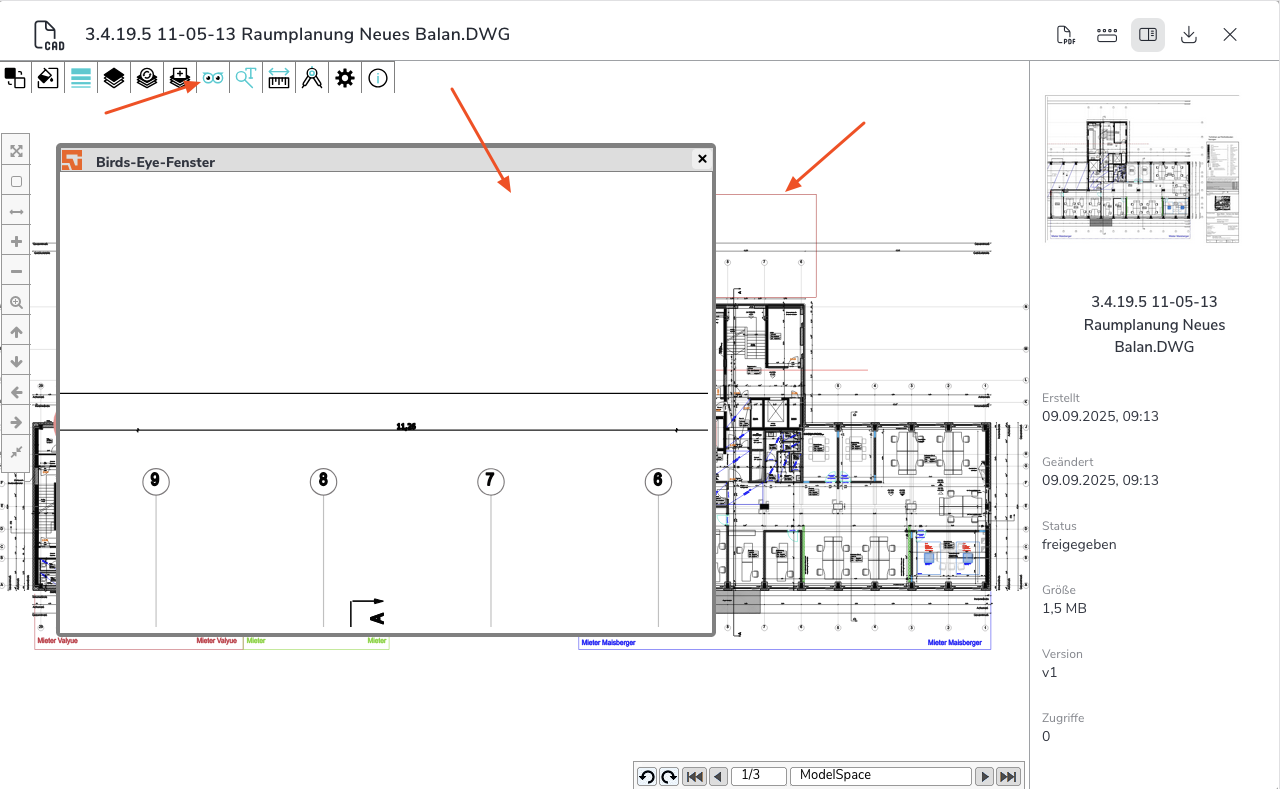Image resolution: width=1280 pixels, height=789 pixels.
Task: Go to the next layout page
Action: 985,777
